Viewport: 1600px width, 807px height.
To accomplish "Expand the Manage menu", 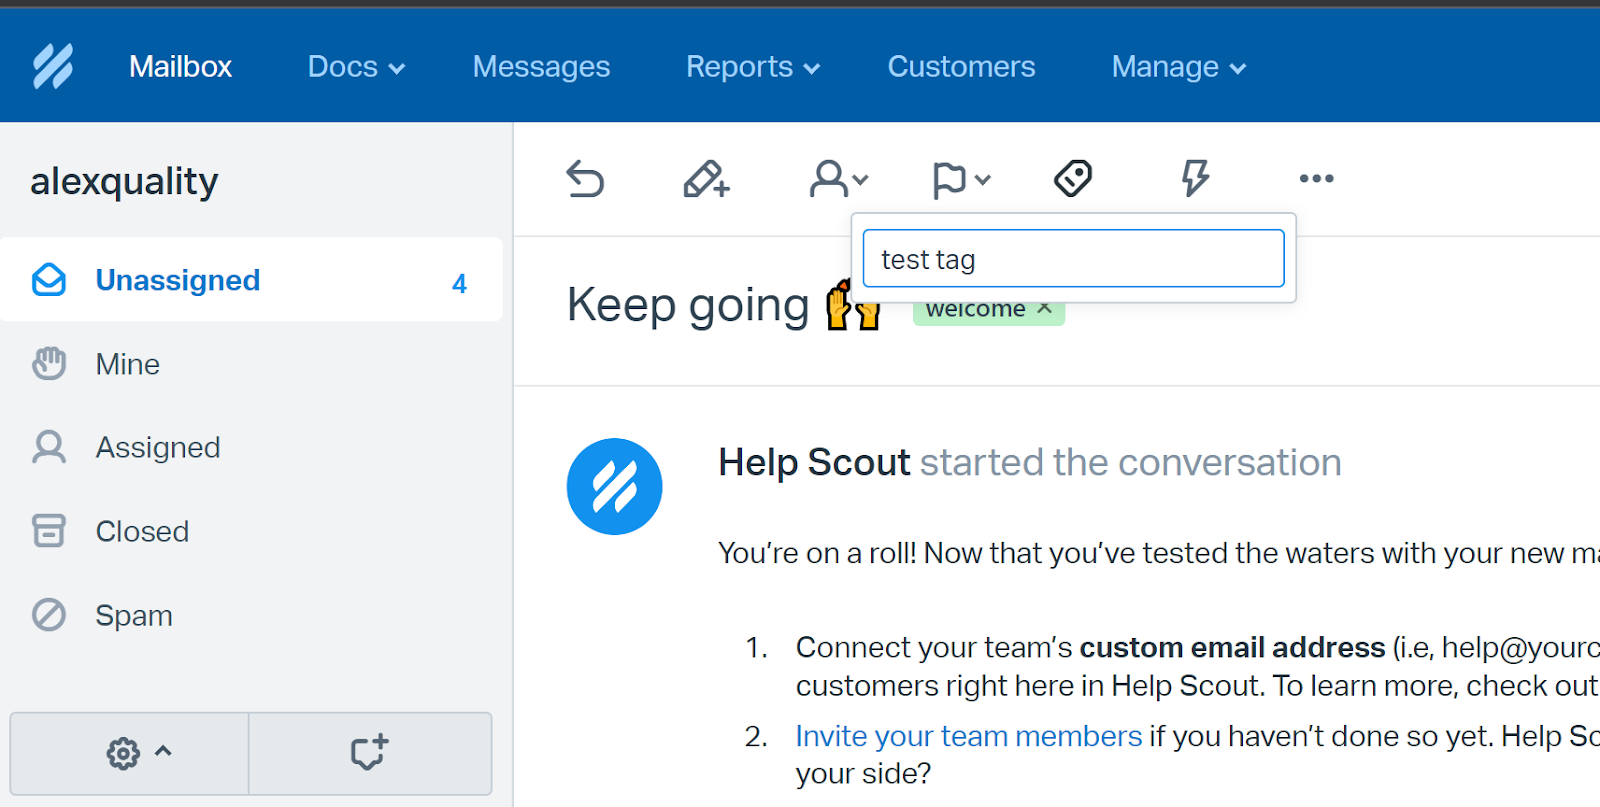I will click(1179, 67).
